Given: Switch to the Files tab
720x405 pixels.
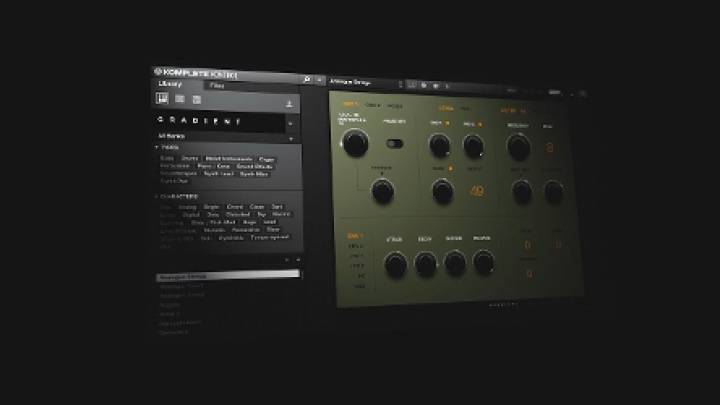Looking at the screenshot, I should click(x=217, y=85).
